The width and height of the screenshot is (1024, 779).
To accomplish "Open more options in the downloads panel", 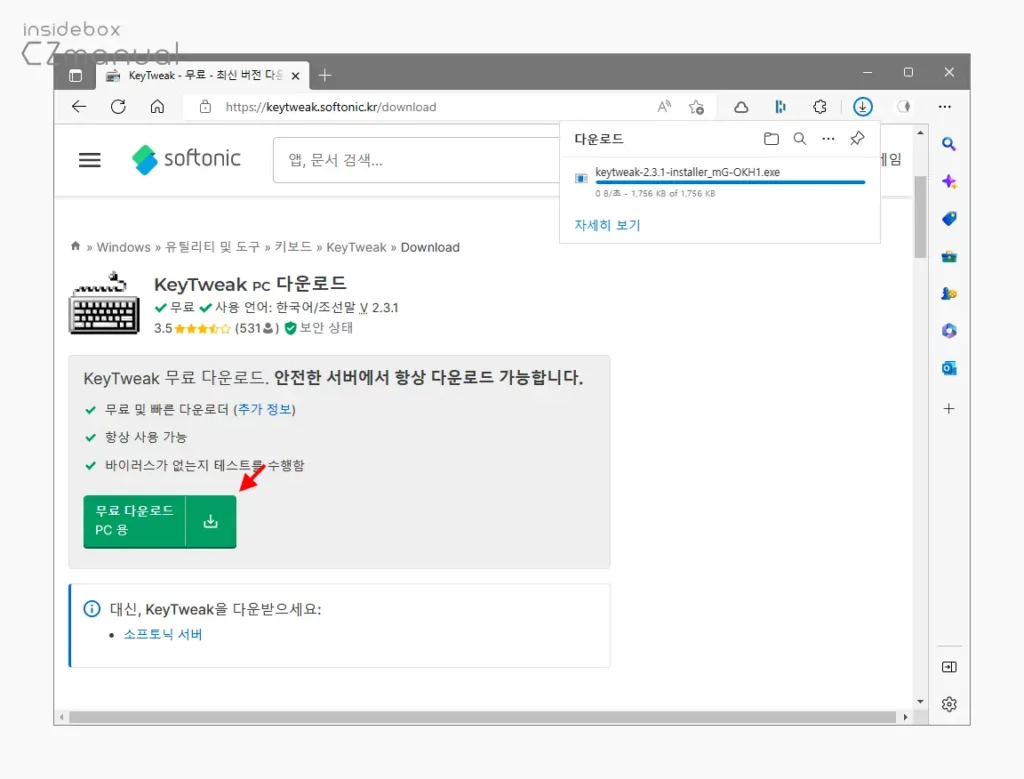I will tap(828, 139).
